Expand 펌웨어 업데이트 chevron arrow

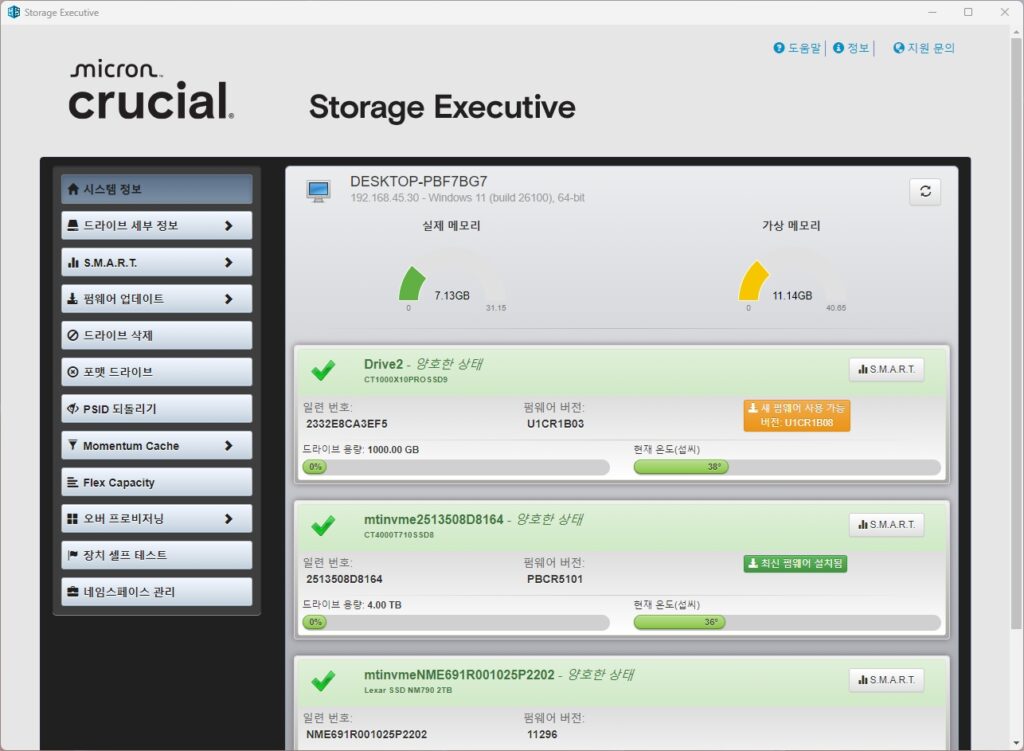tap(229, 299)
